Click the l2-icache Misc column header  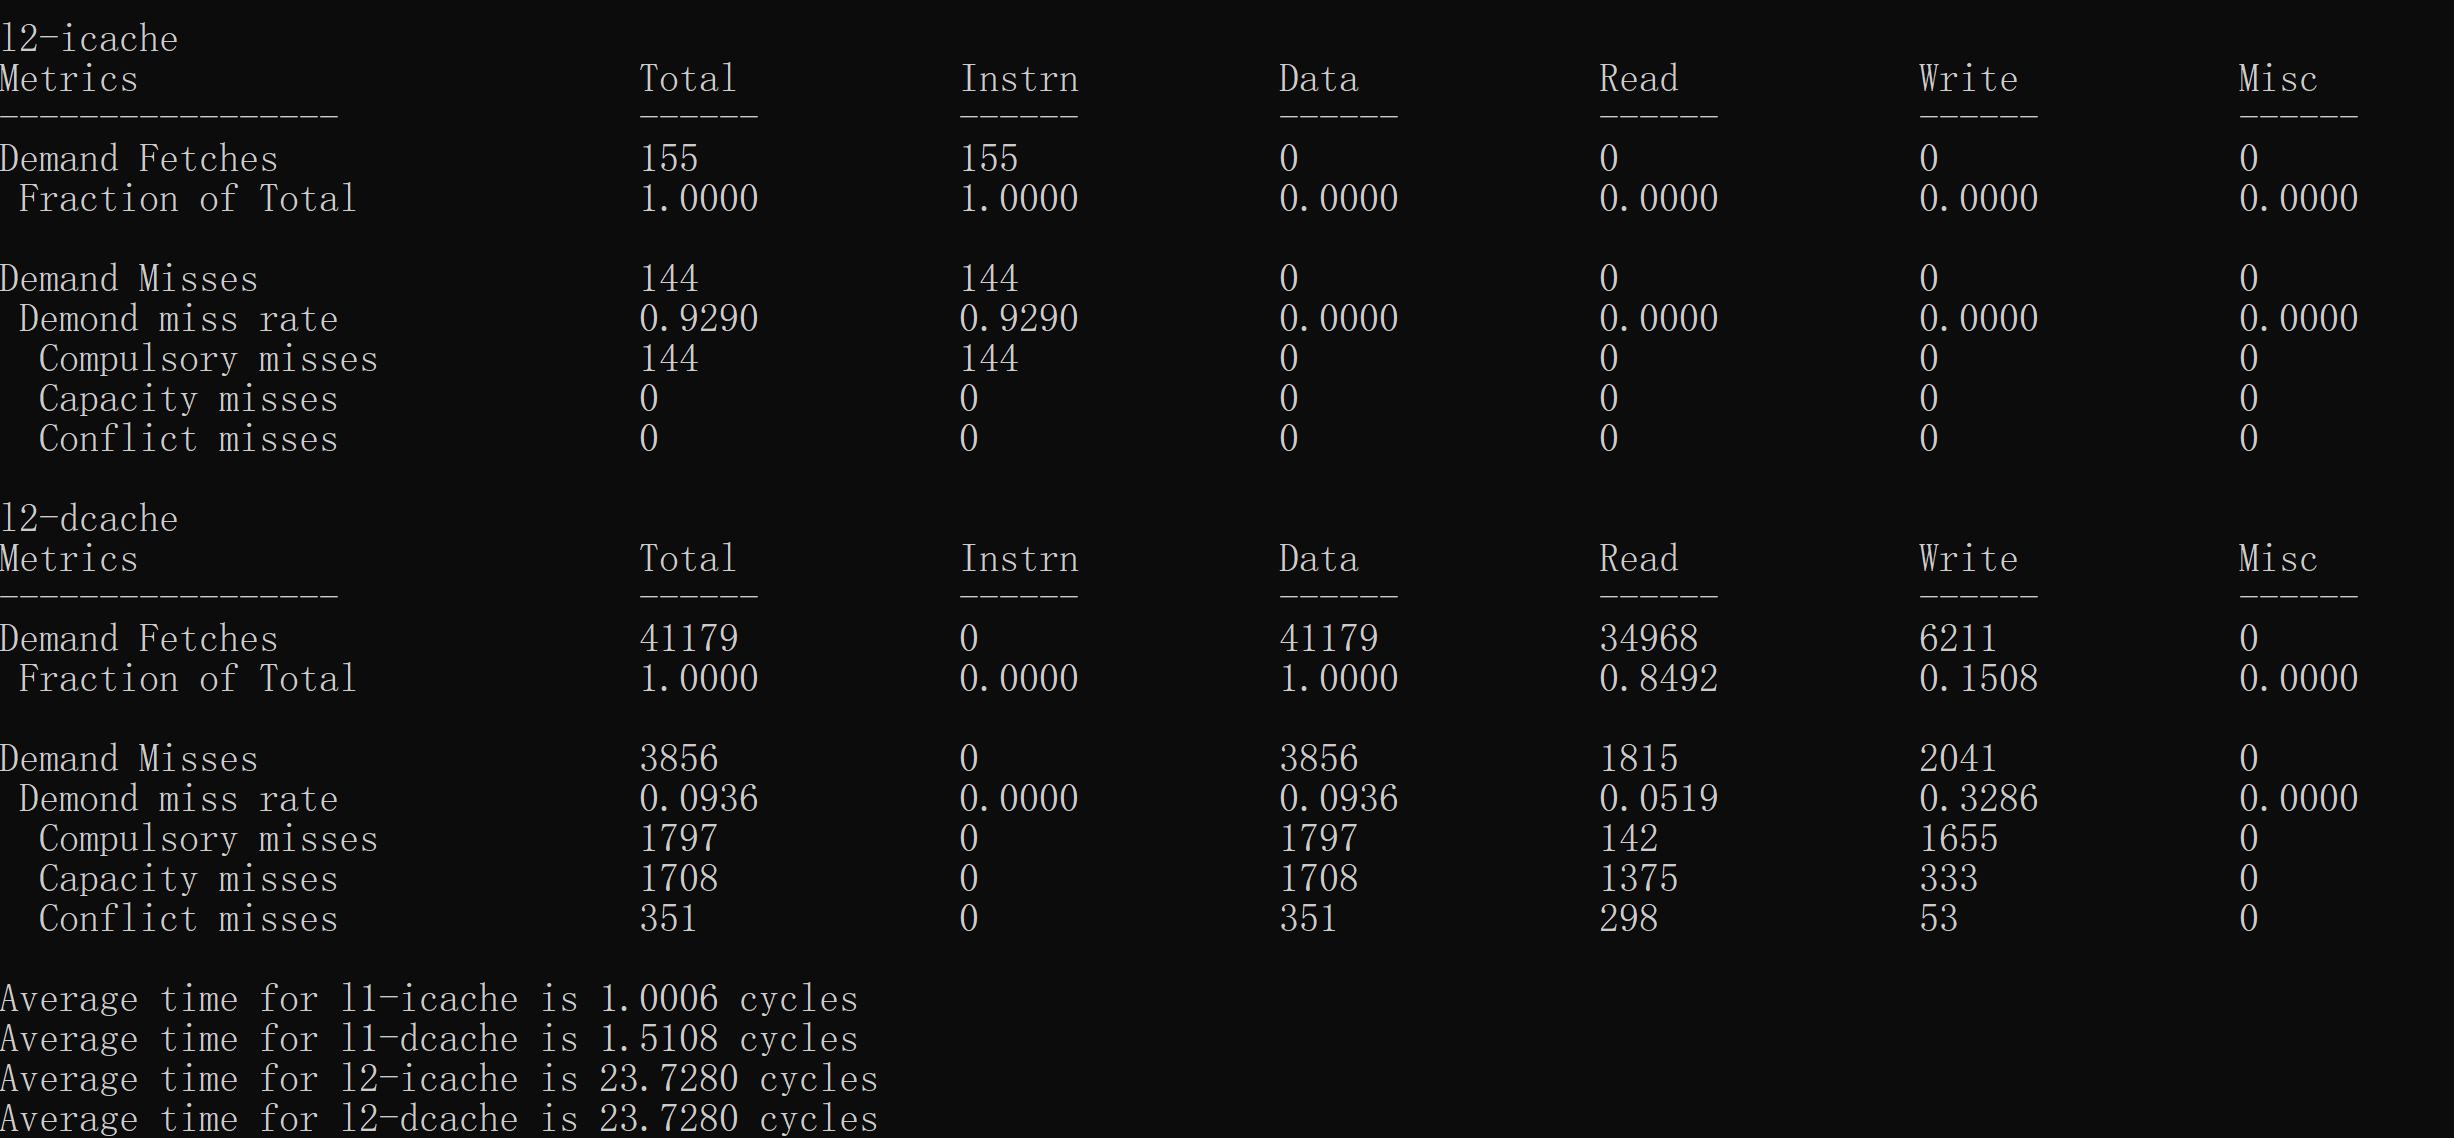[x=2278, y=79]
